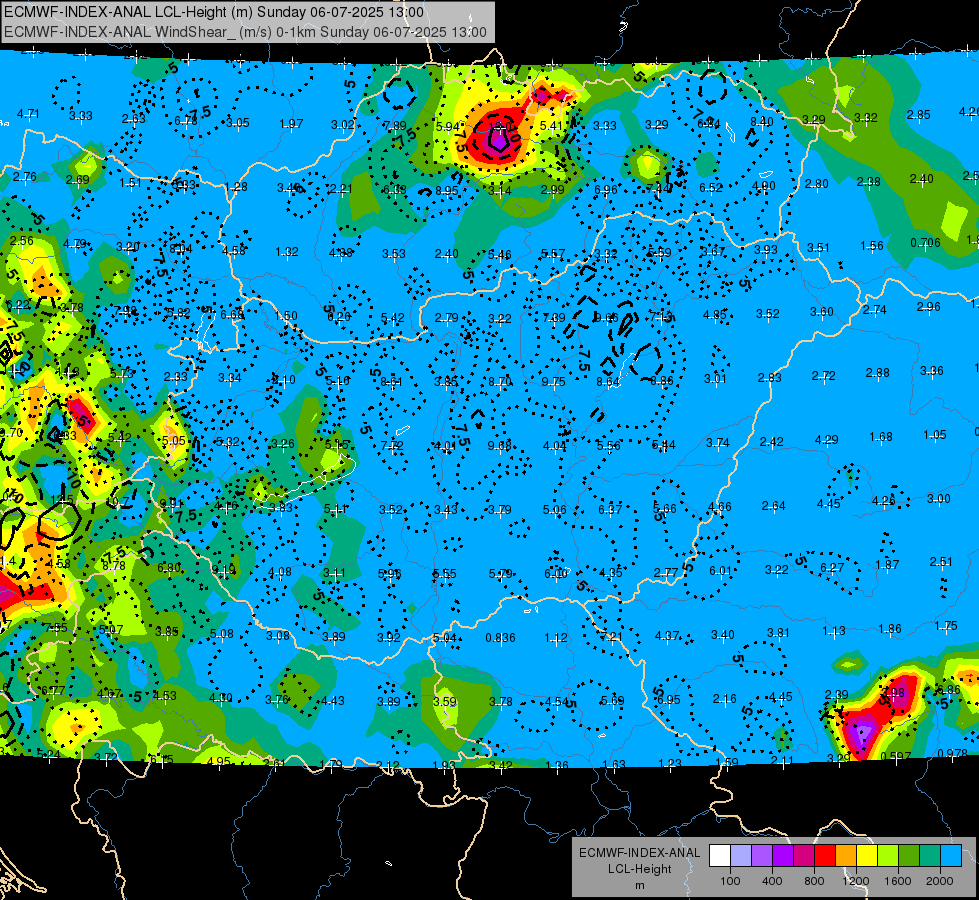979x900 pixels.
Task: Click the wind shear value "3.59"
Action: 445,701
